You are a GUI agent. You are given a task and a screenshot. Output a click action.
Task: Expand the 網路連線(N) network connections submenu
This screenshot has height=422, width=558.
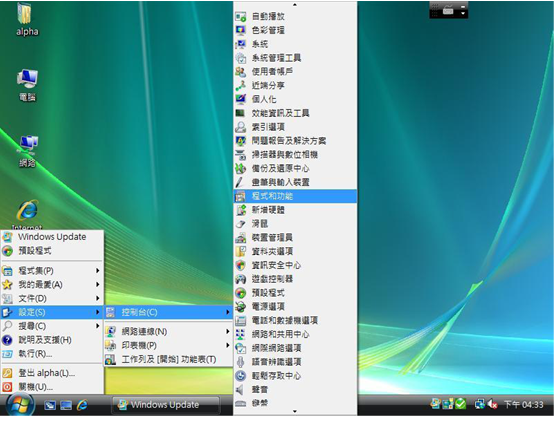pyautogui.click(x=169, y=332)
